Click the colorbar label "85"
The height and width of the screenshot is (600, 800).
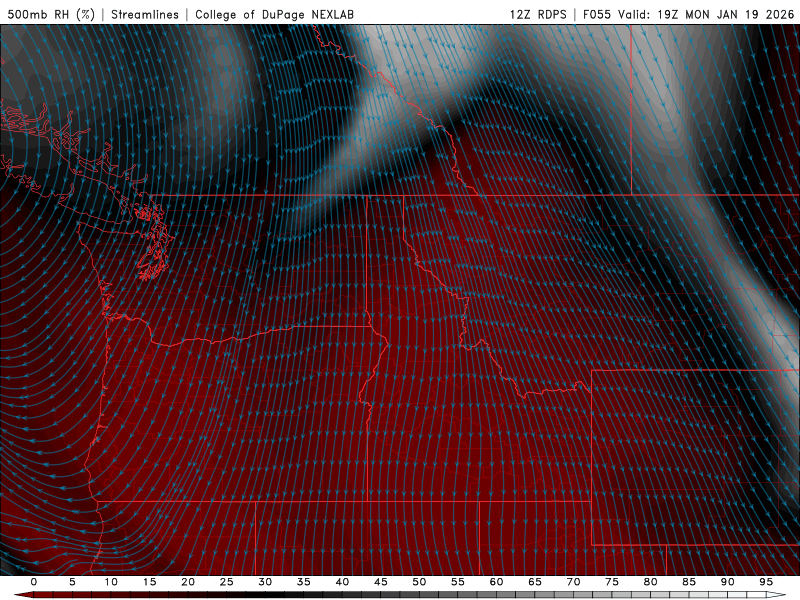(689, 582)
